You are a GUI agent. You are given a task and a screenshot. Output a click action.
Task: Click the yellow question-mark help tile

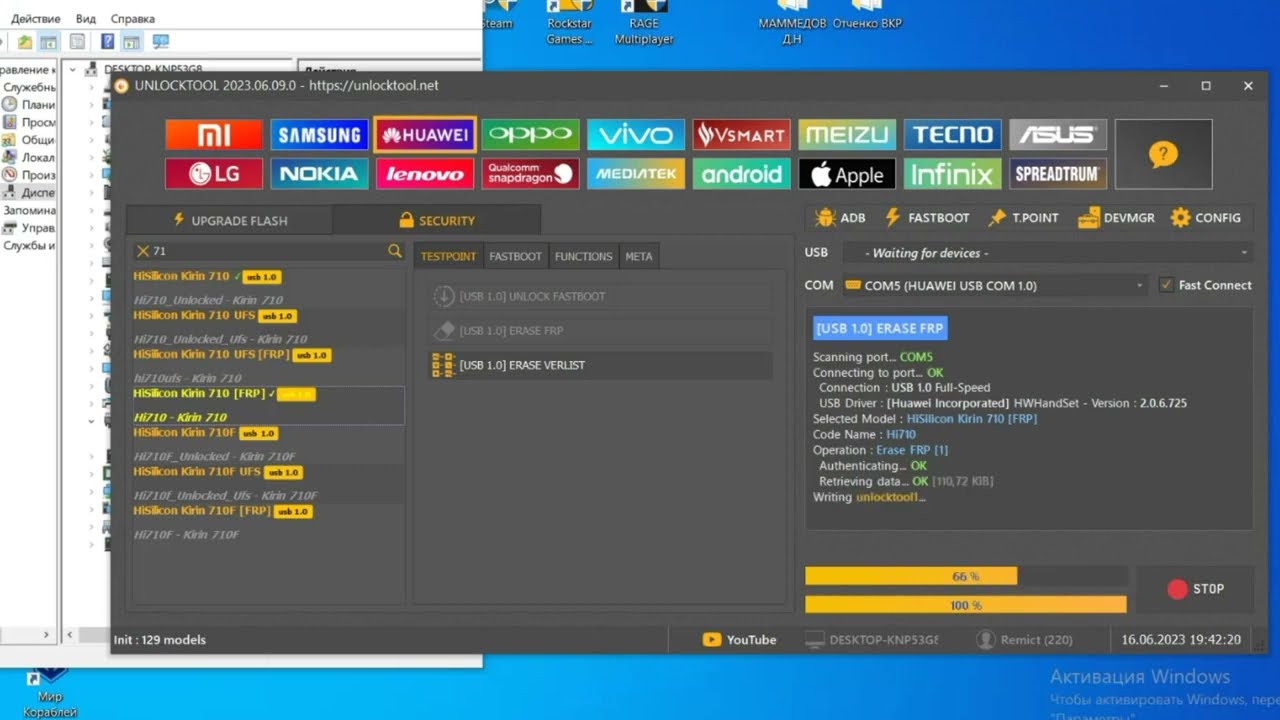(1163, 154)
